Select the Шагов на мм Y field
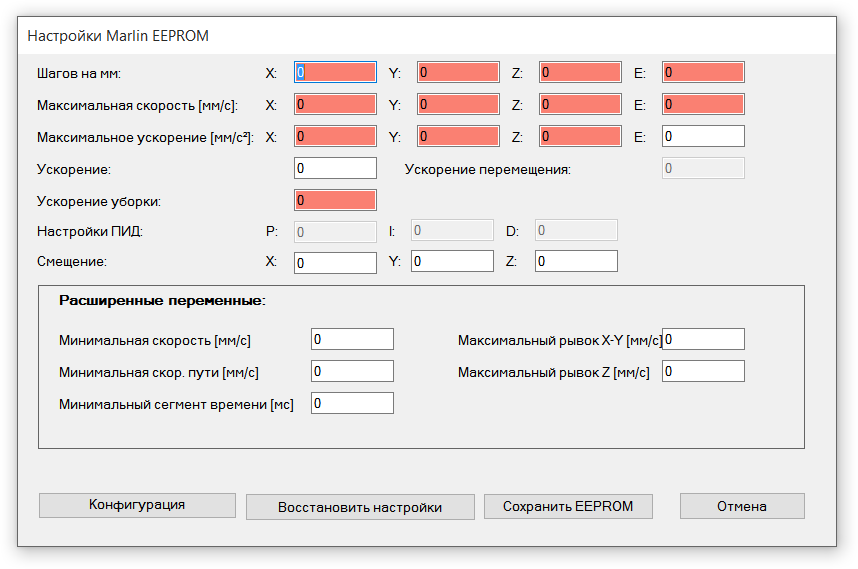This screenshot has width=858, height=569. pyautogui.click(x=458, y=72)
